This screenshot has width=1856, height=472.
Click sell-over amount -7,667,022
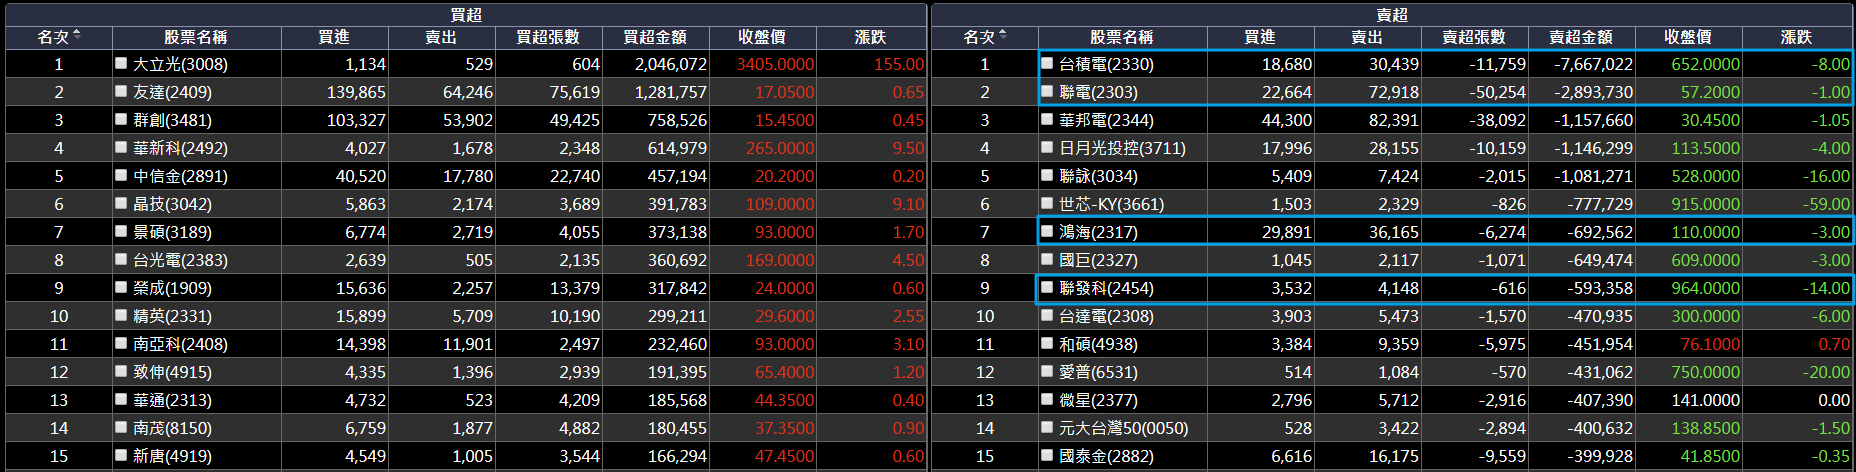click(x=1593, y=64)
